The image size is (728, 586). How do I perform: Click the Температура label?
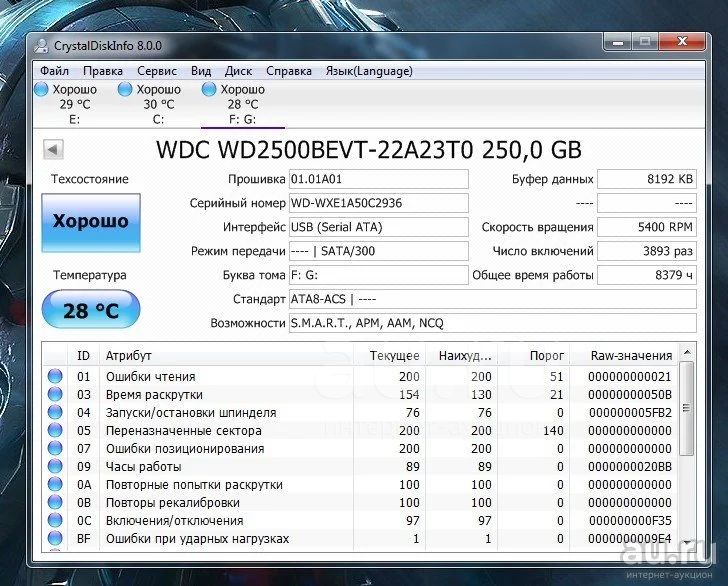tap(90, 275)
